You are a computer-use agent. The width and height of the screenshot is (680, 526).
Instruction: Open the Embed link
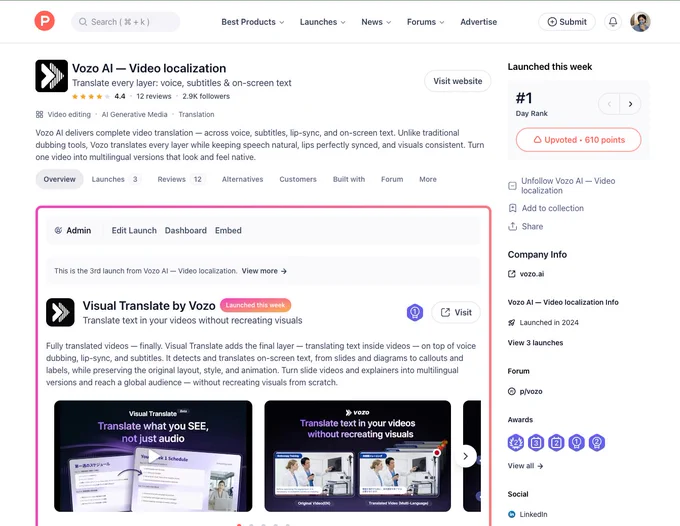[228, 230]
